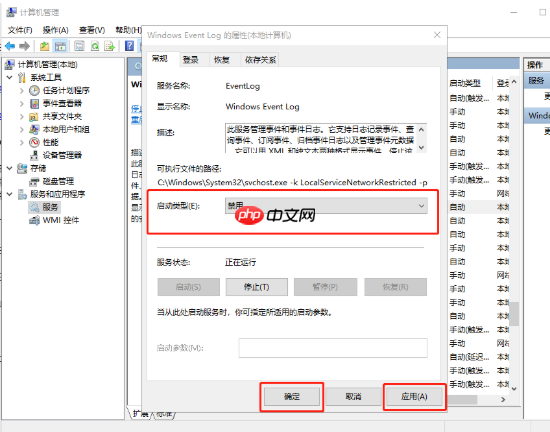
Task: Select the 磁盘管理 disk icon
Action: tap(34, 181)
